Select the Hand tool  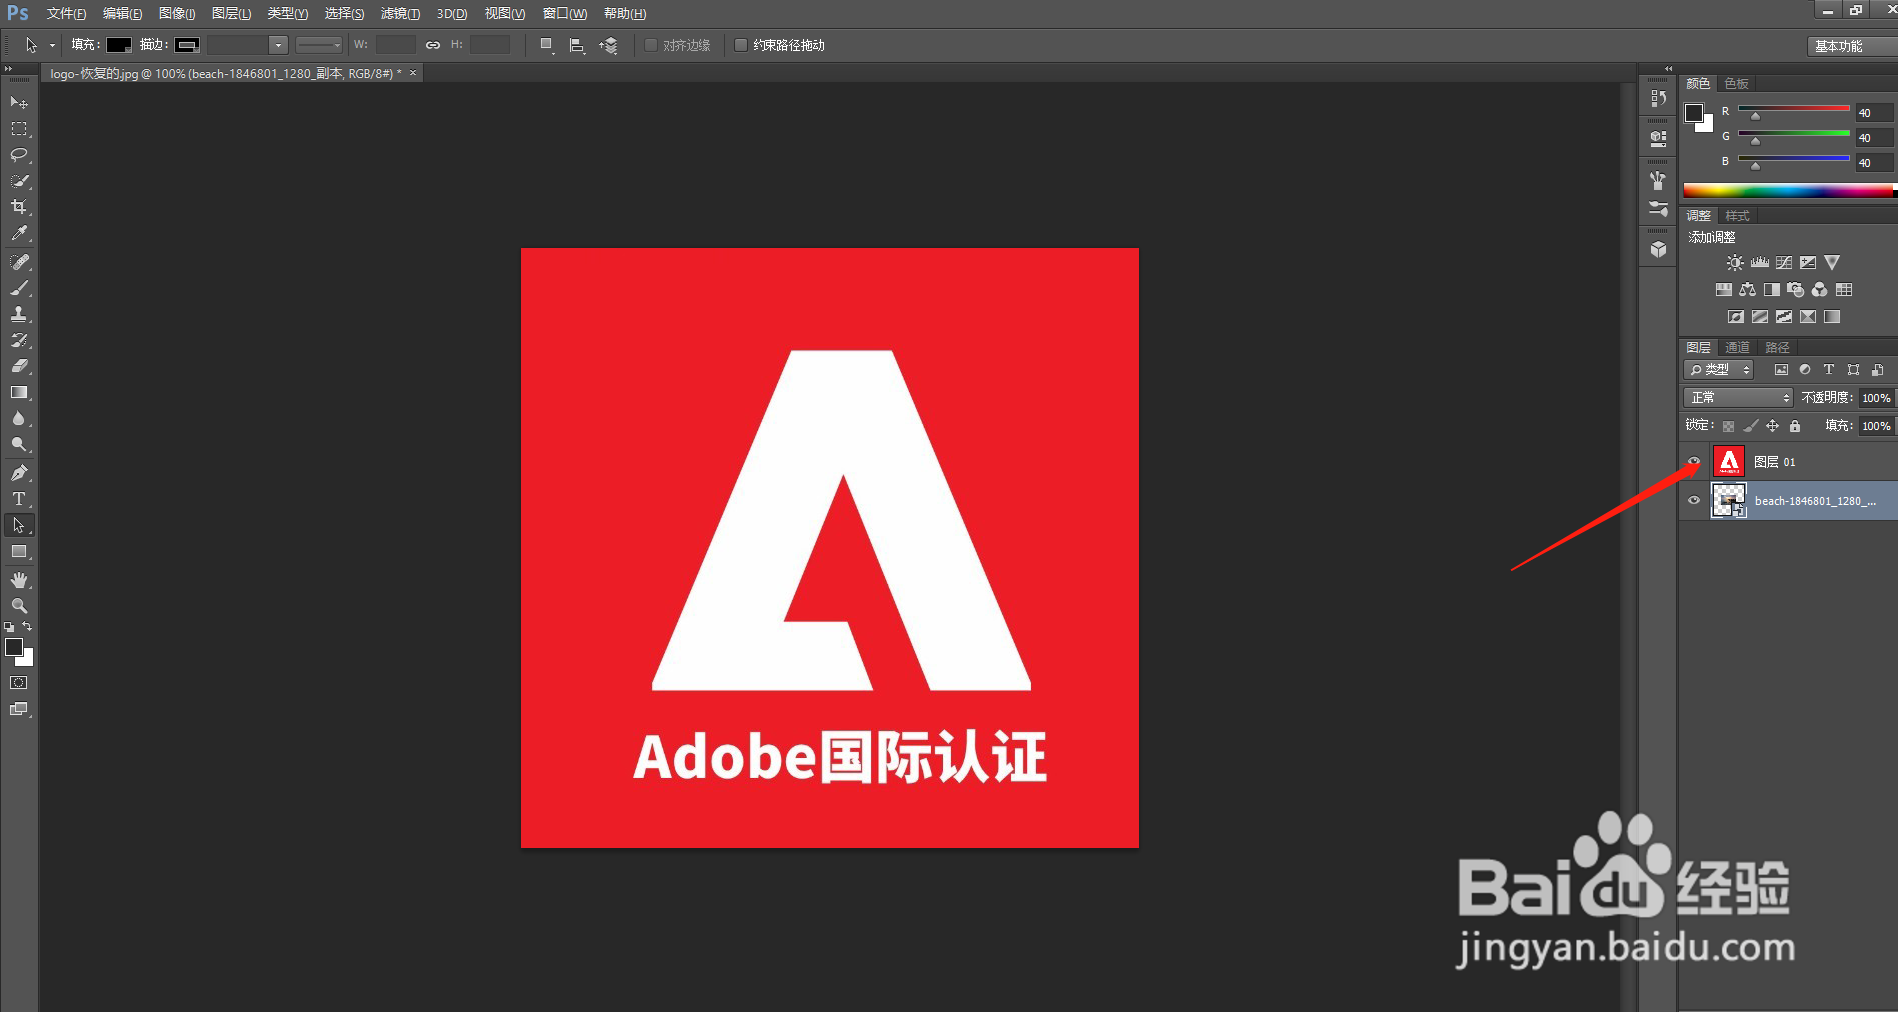[19, 580]
